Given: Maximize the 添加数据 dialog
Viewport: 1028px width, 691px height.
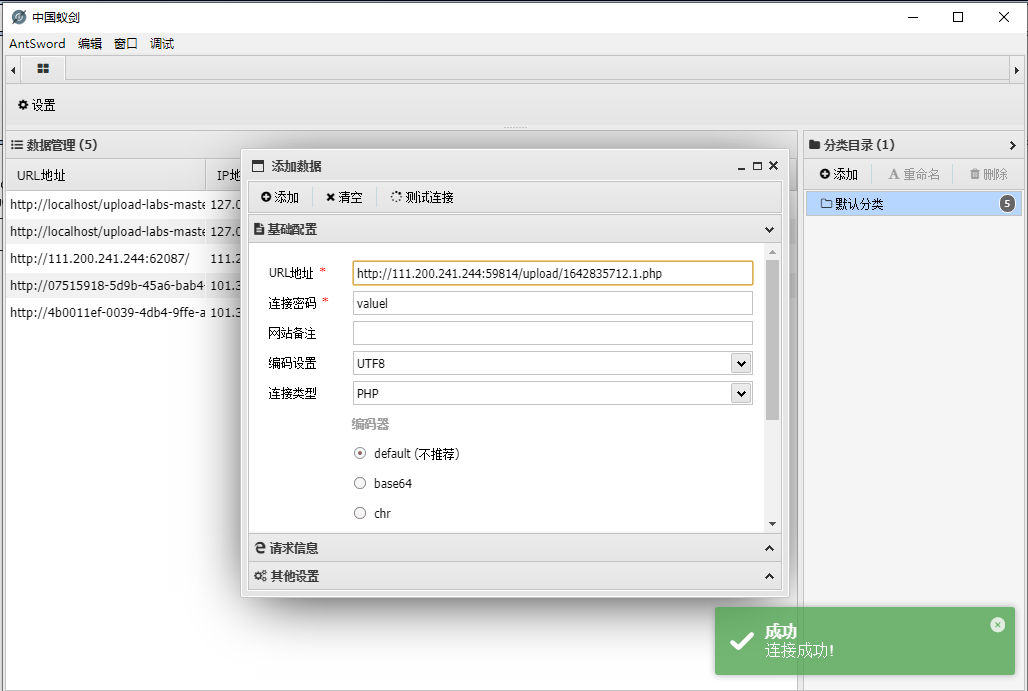Looking at the screenshot, I should pos(757,167).
